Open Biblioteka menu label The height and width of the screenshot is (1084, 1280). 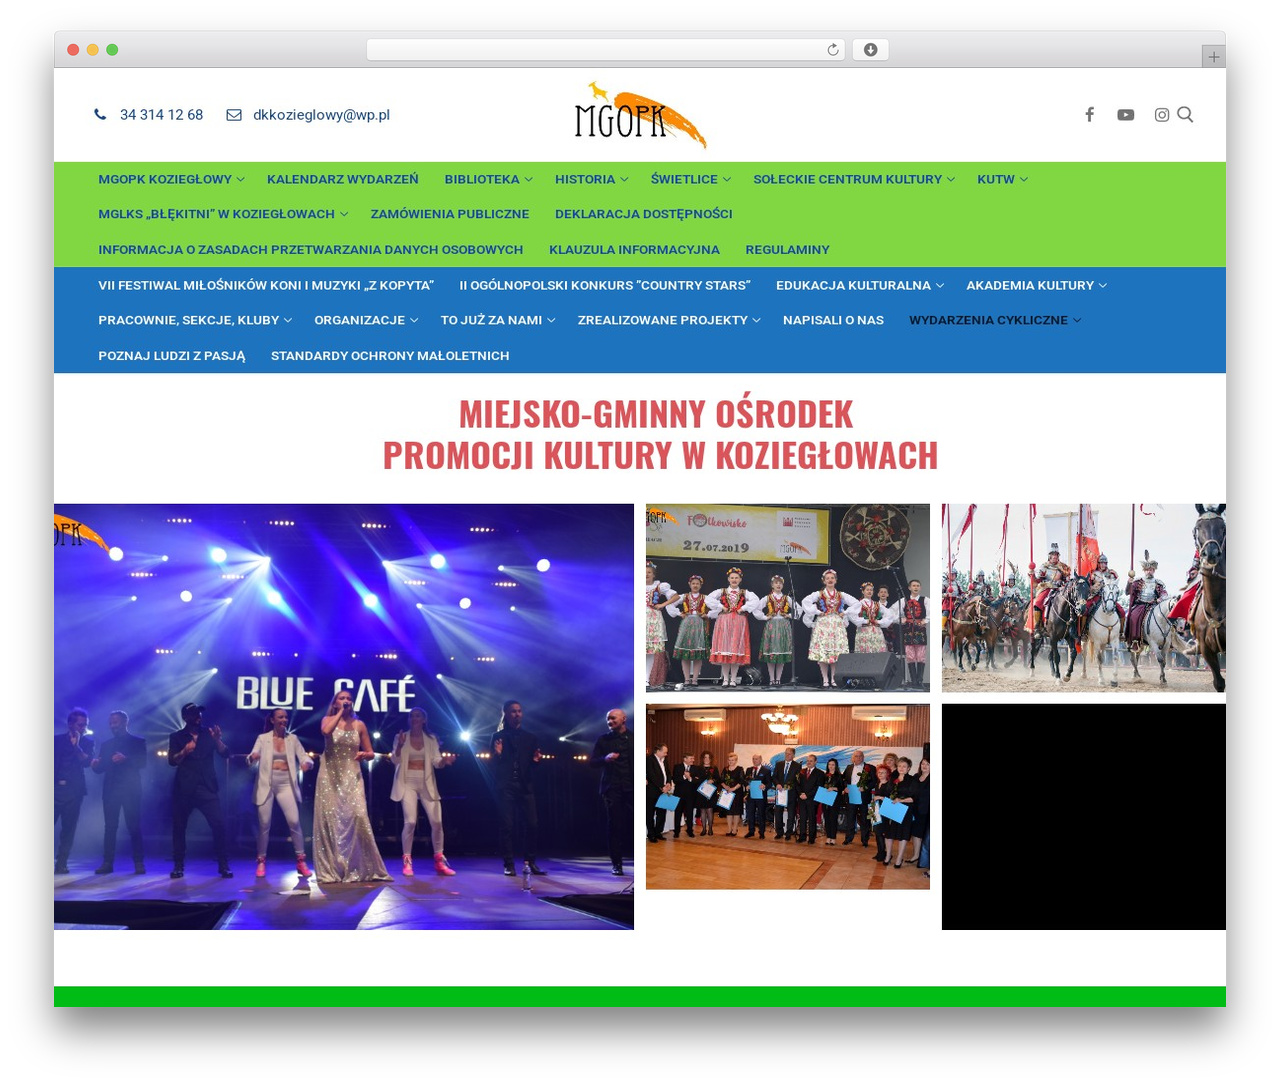[482, 179]
